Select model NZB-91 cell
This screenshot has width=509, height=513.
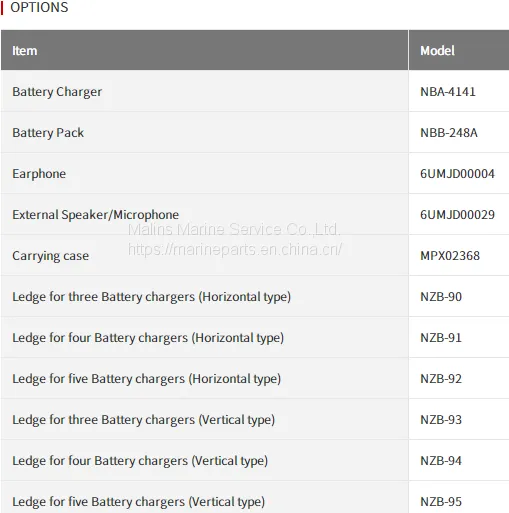pos(459,338)
